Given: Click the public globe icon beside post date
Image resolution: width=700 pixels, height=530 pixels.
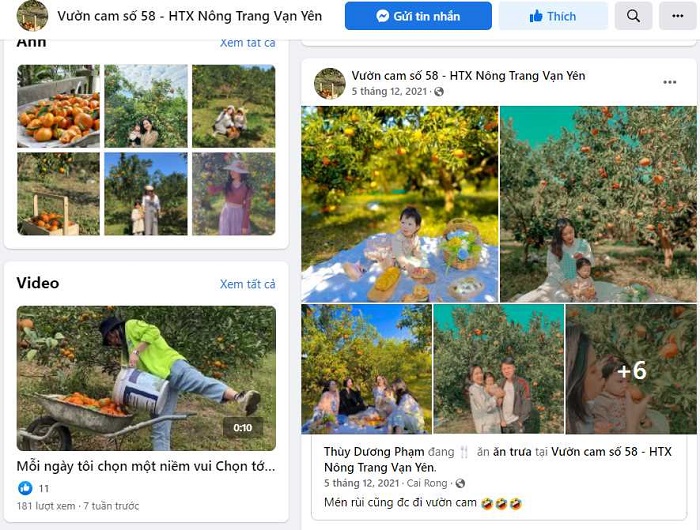Looking at the screenshot, I should pyautogui.click(x=439, y=92).
